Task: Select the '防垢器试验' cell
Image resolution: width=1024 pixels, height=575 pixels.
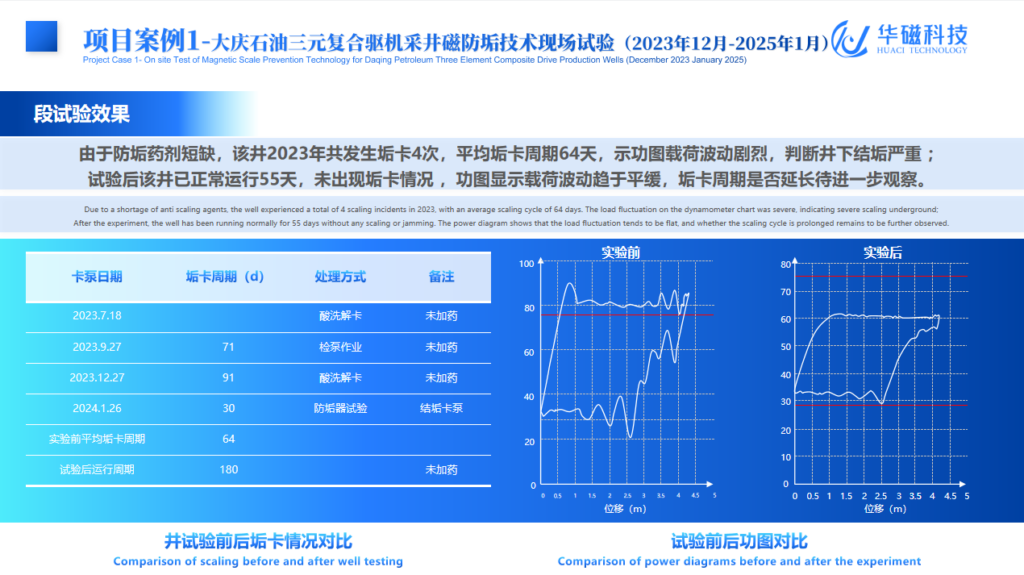Action: [340, 408]
